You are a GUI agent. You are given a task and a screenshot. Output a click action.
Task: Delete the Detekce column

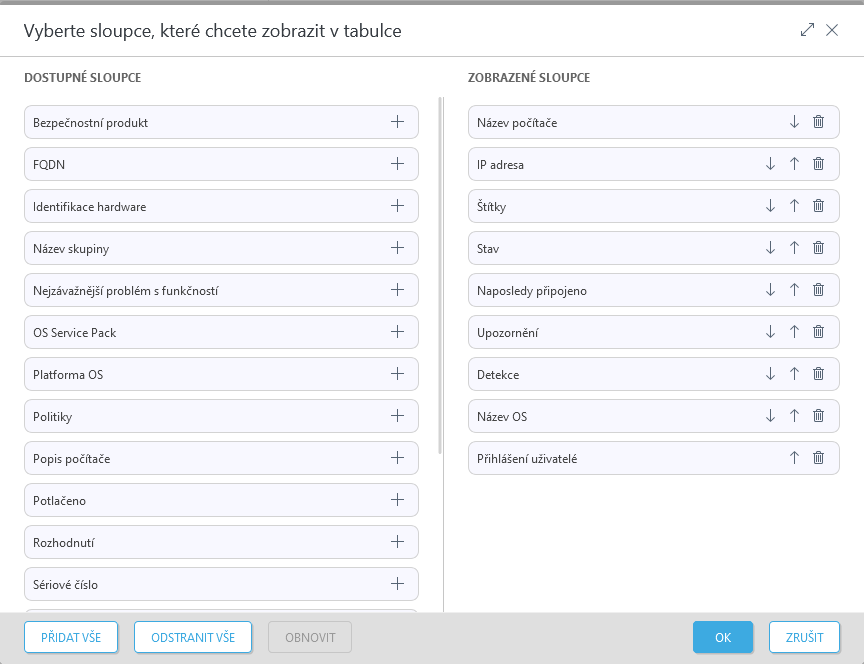tap(818, 374)
